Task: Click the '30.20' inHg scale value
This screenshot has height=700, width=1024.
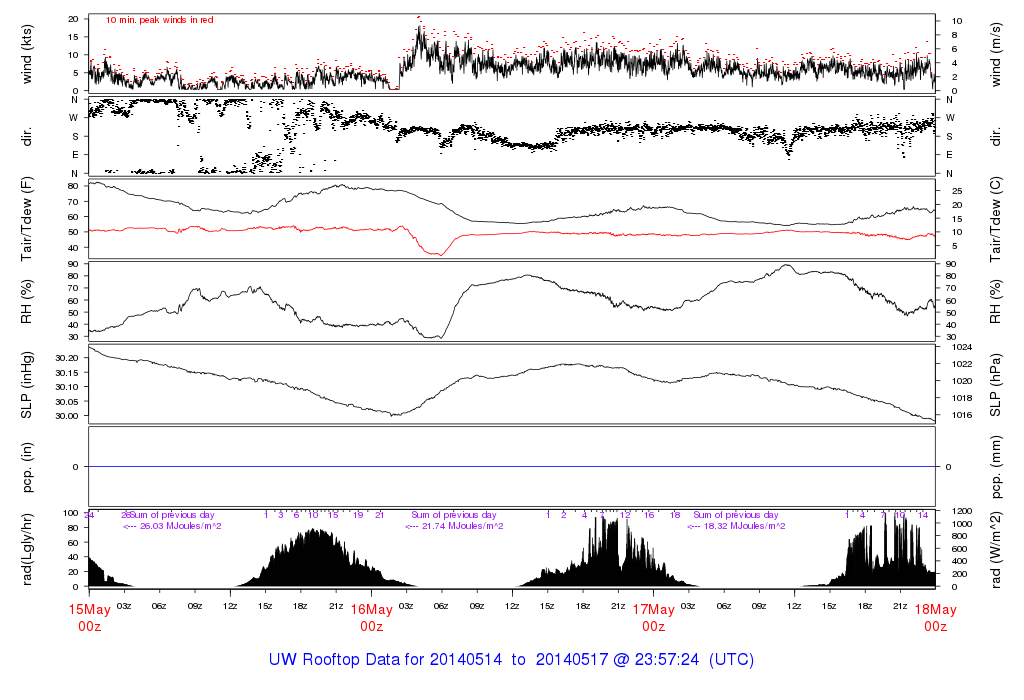Action: (x=67, y=358)
